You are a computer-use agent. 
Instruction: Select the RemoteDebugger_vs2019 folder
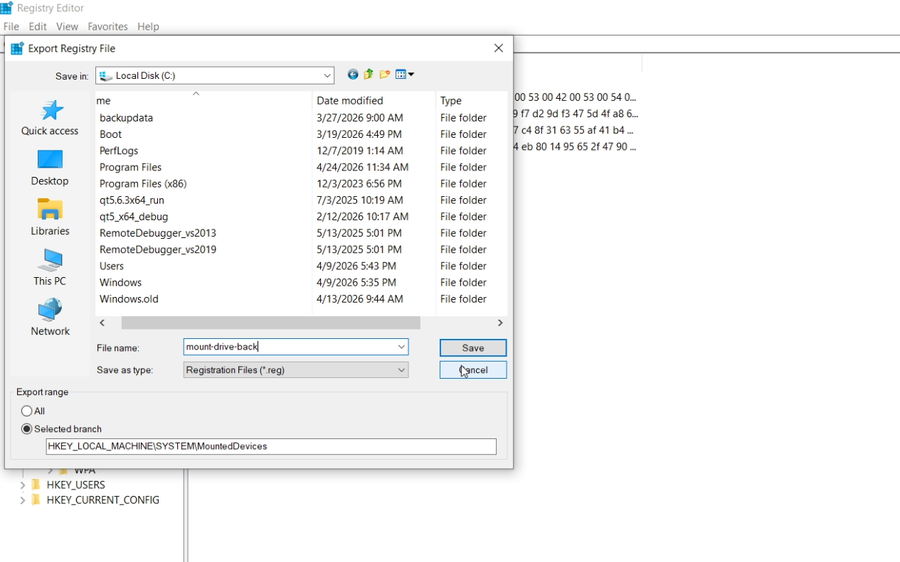(158, 250)
